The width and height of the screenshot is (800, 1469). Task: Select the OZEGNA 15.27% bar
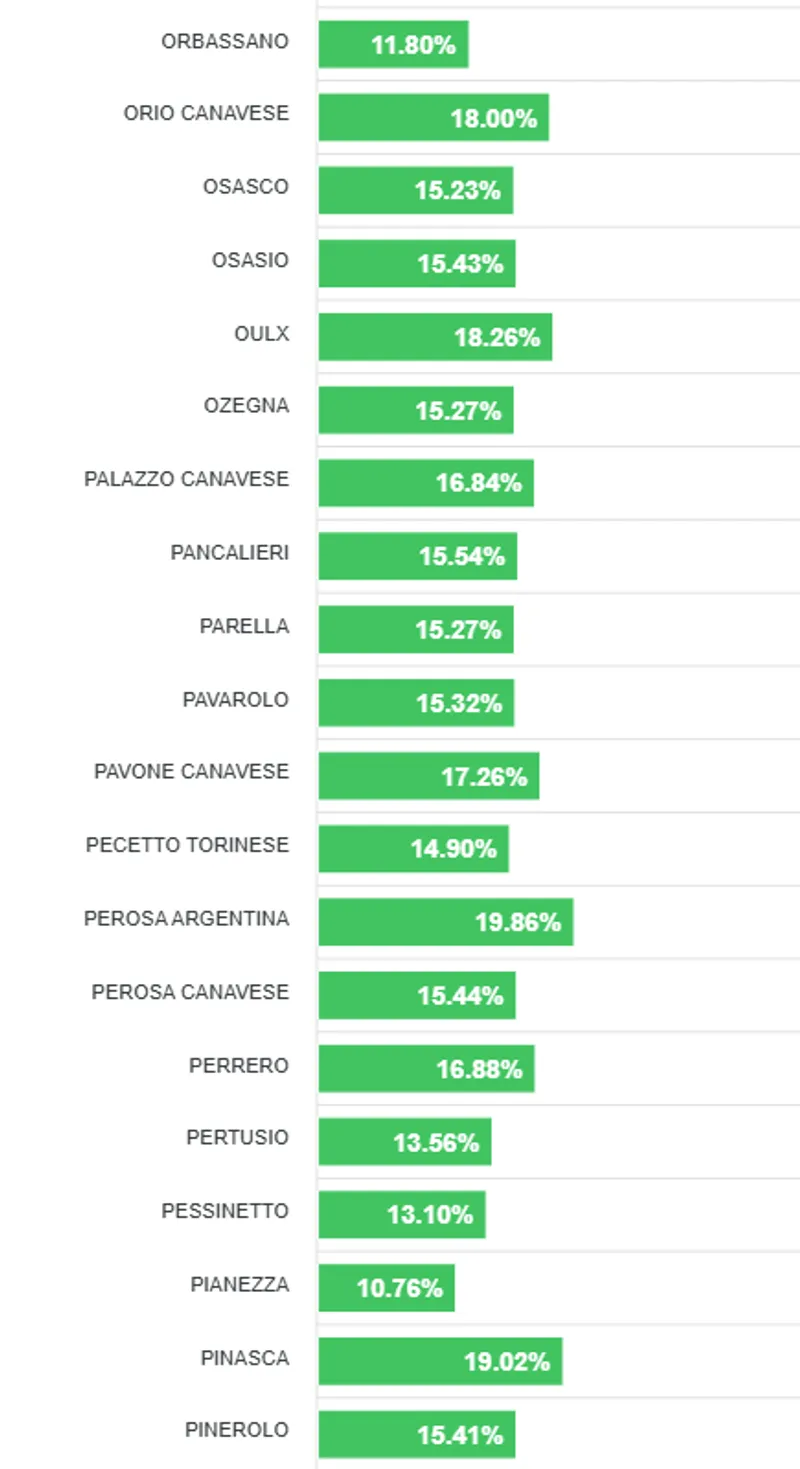(x=415, y=410)
